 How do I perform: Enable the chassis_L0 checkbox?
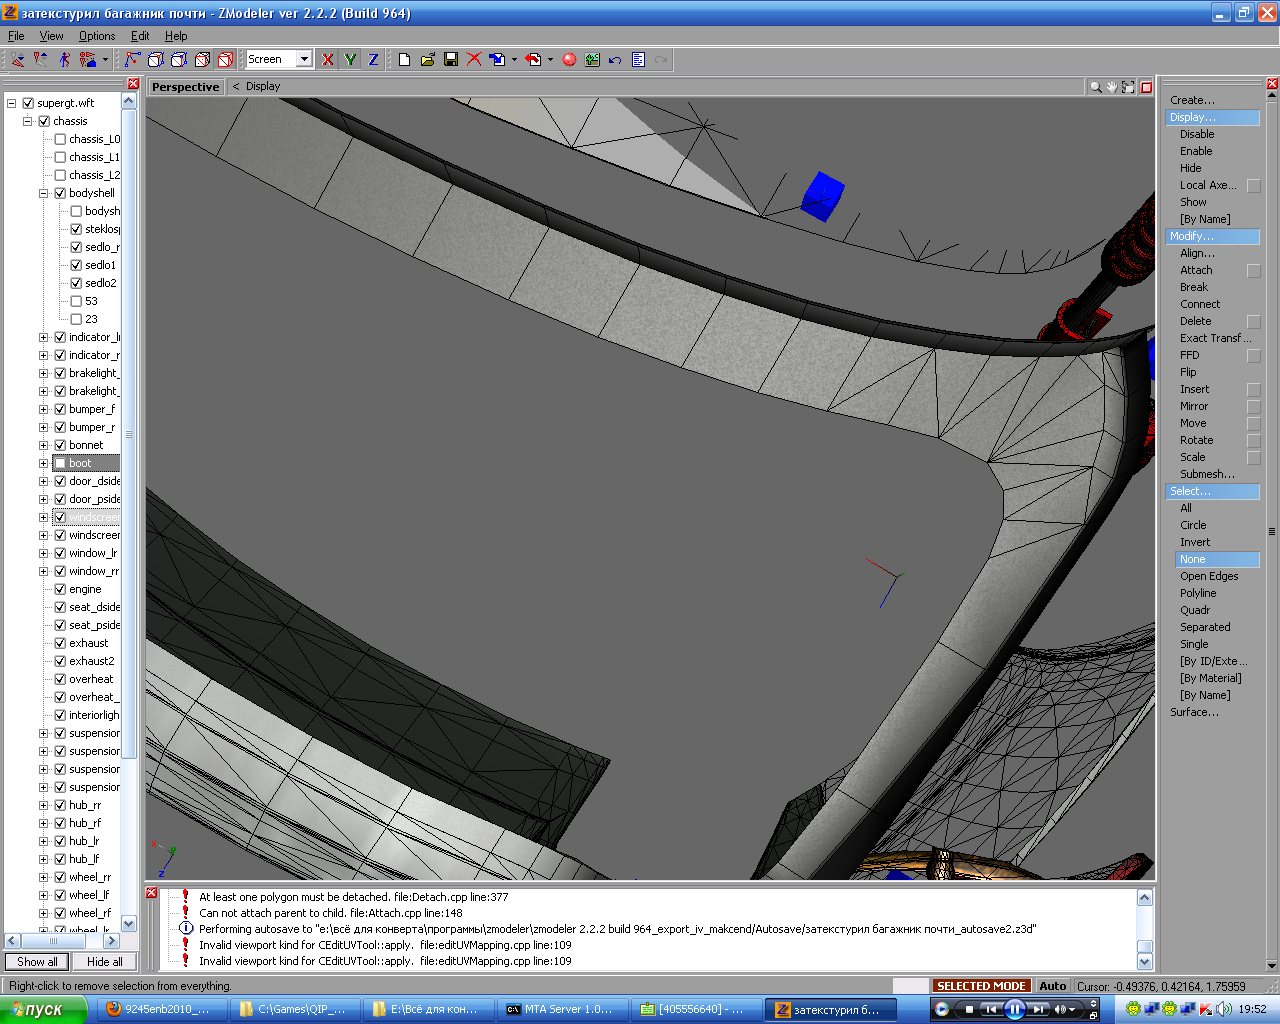(60, 139)
